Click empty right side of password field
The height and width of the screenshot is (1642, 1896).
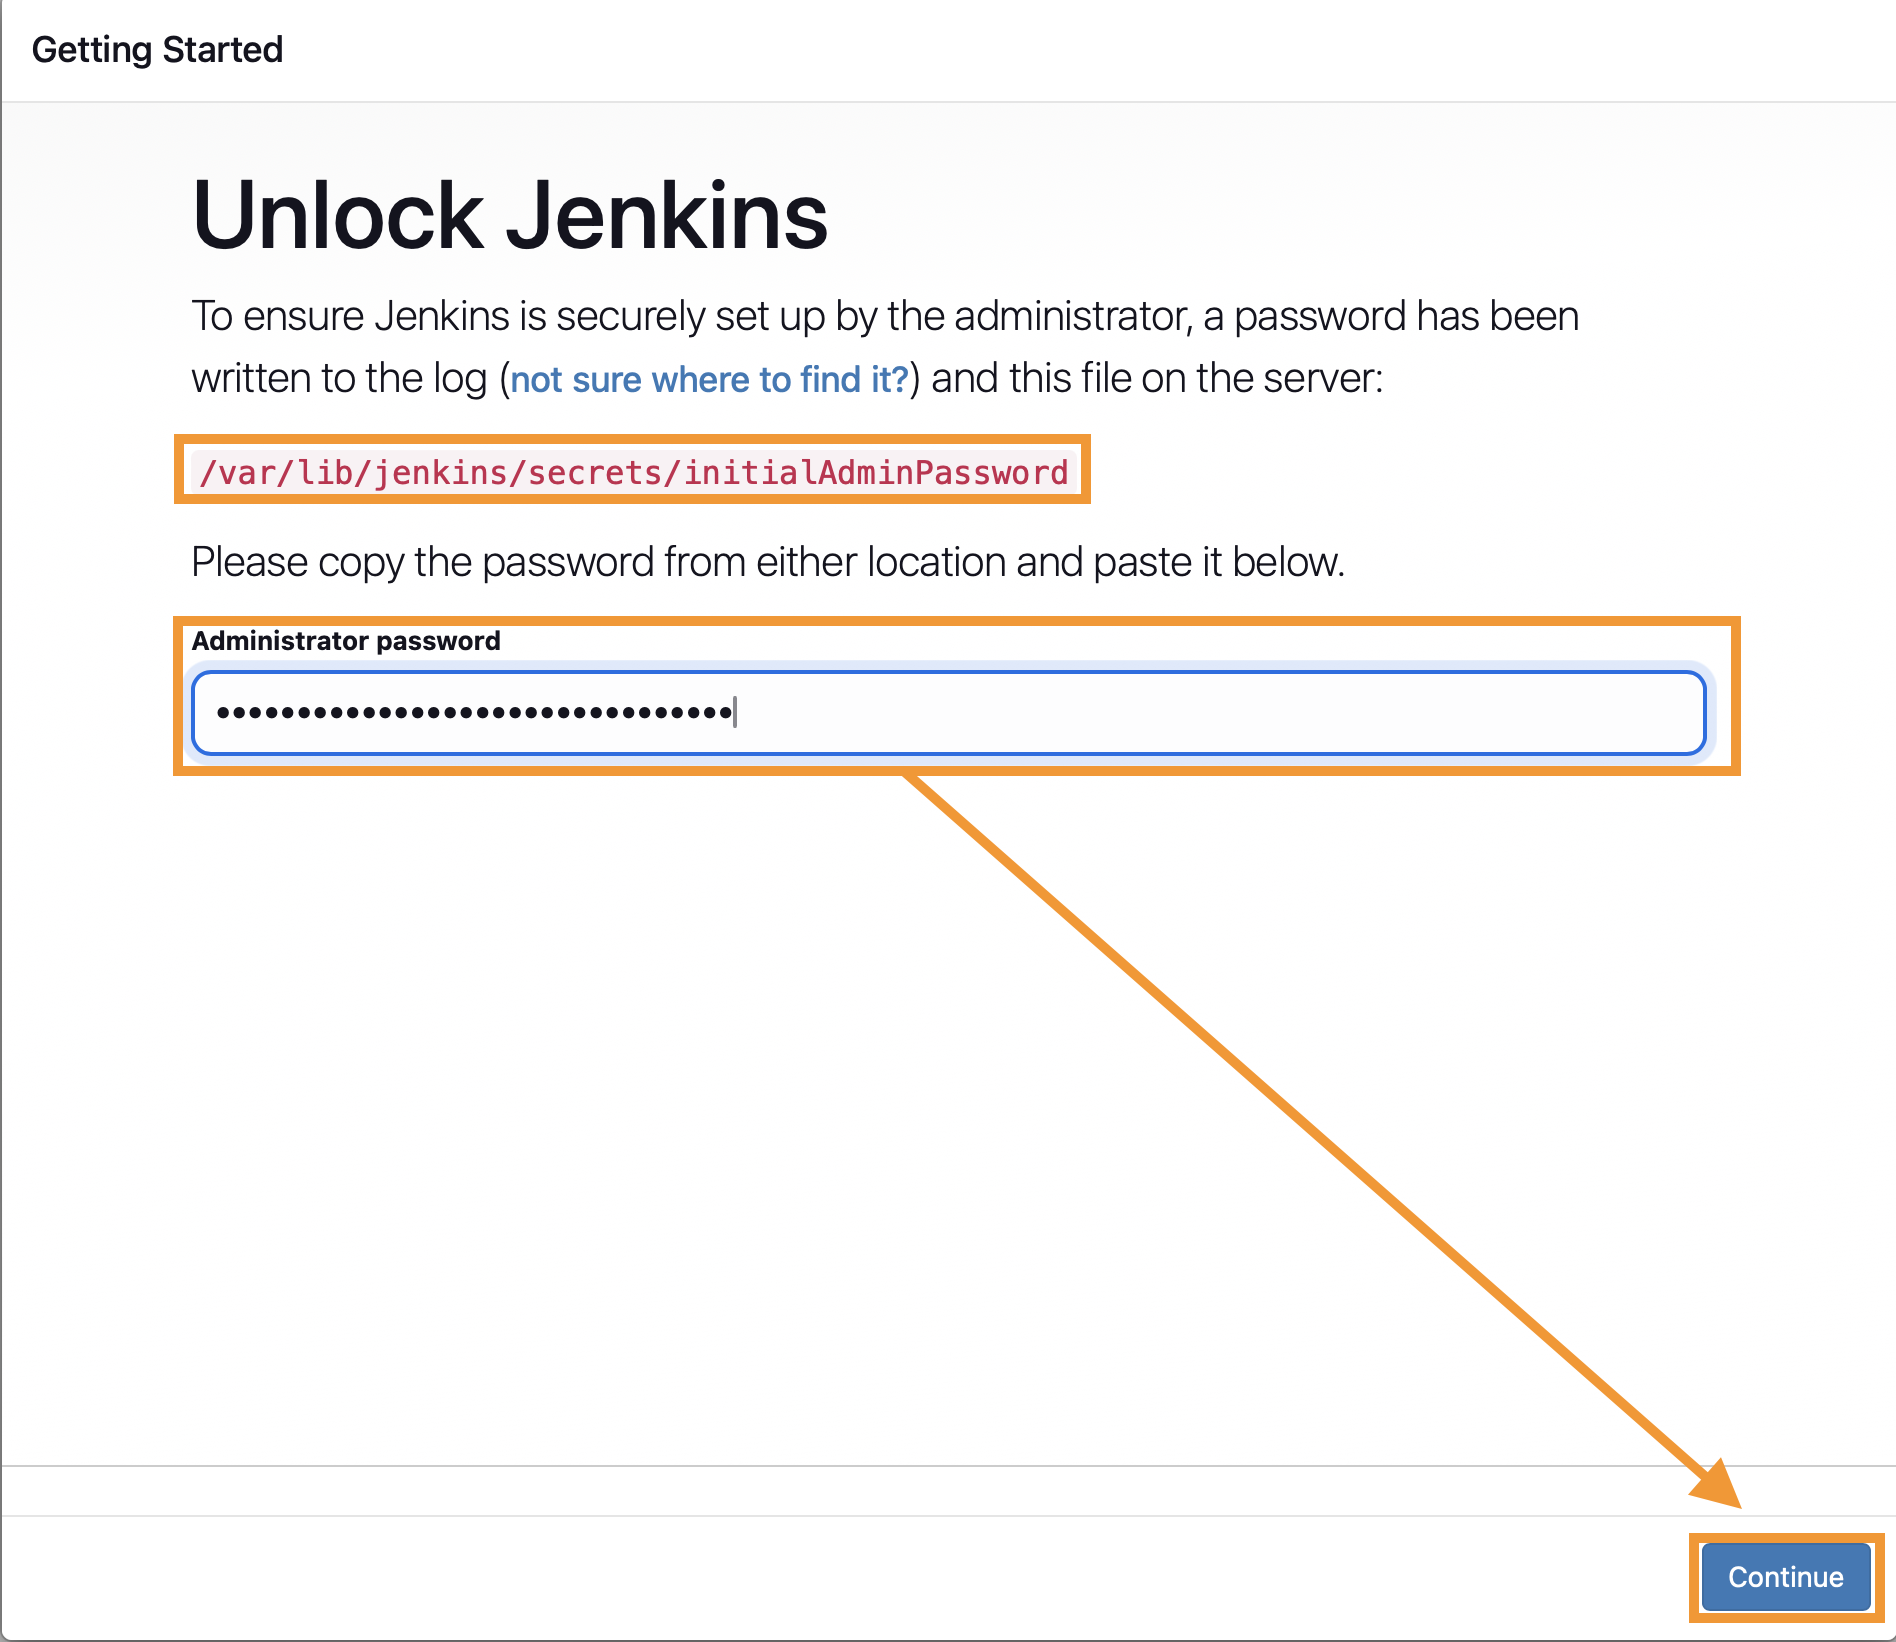coord(1300,713)
